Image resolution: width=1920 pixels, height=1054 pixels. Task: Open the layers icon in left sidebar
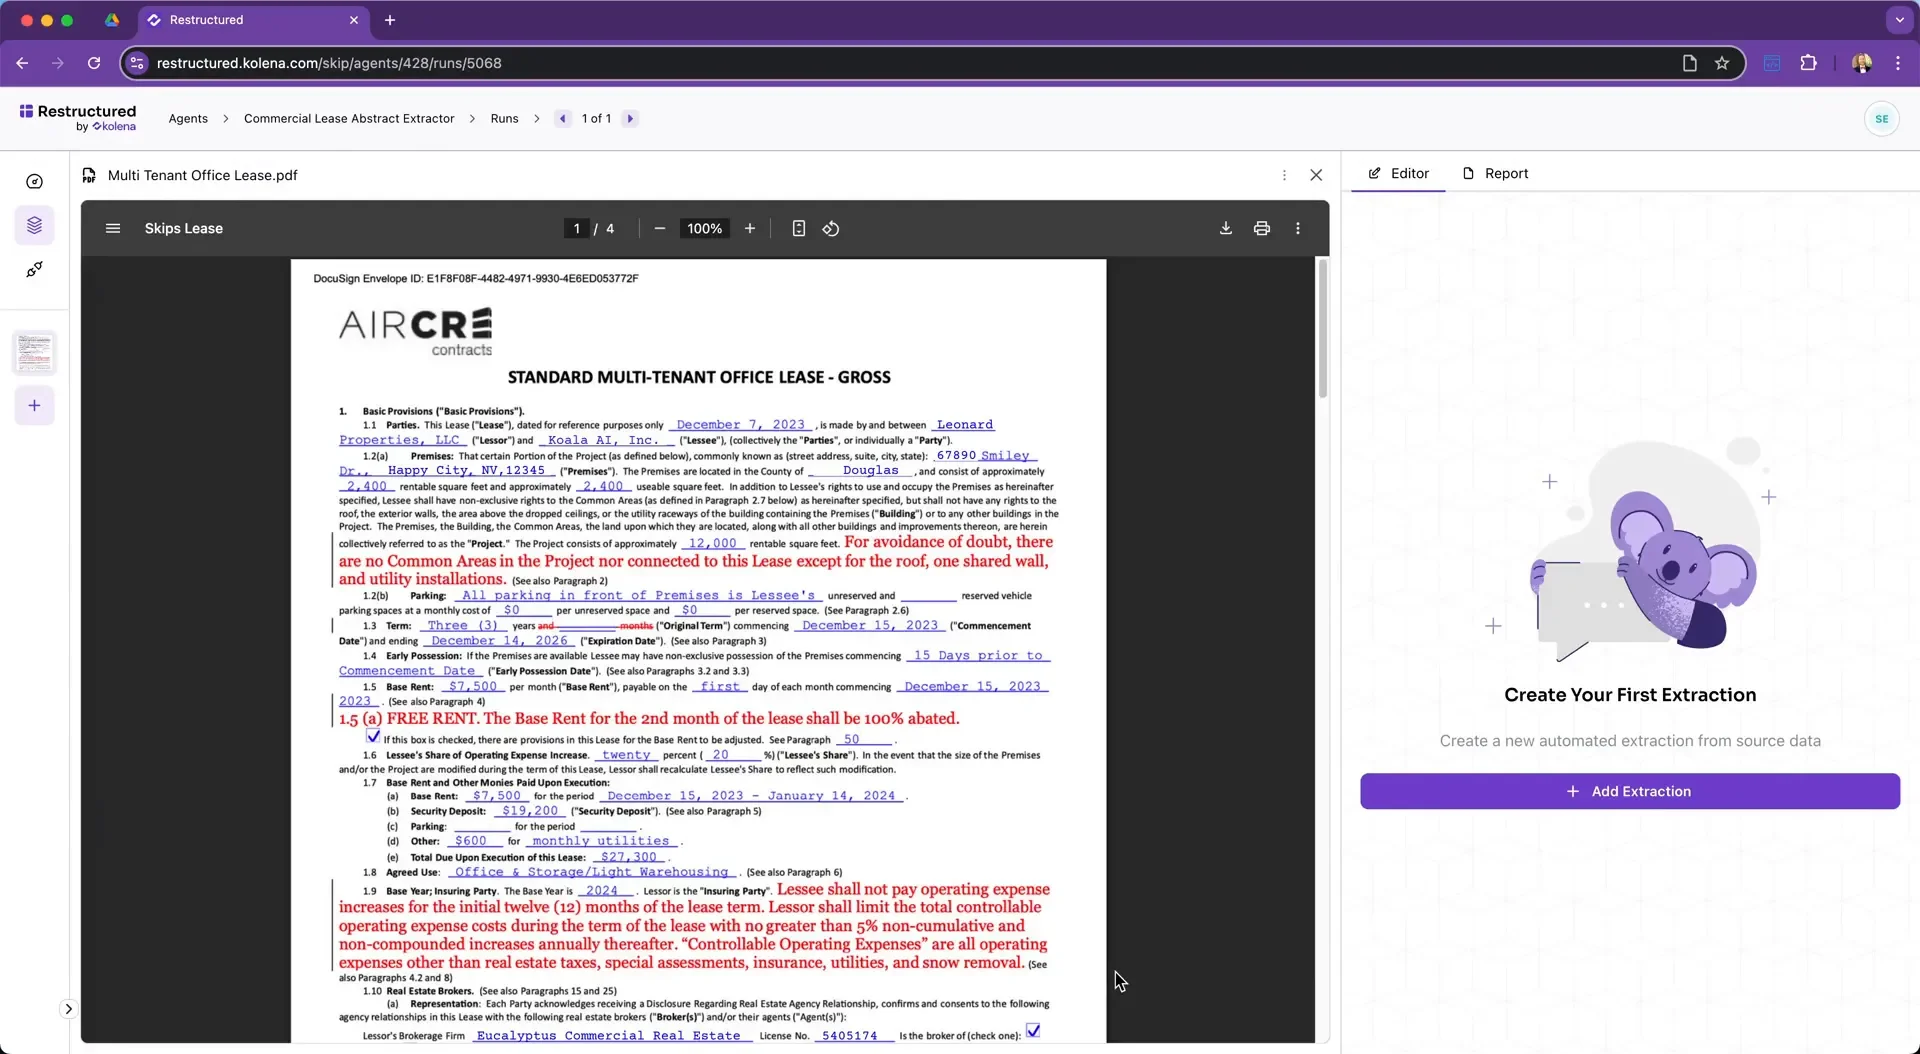tap(35, 225)
